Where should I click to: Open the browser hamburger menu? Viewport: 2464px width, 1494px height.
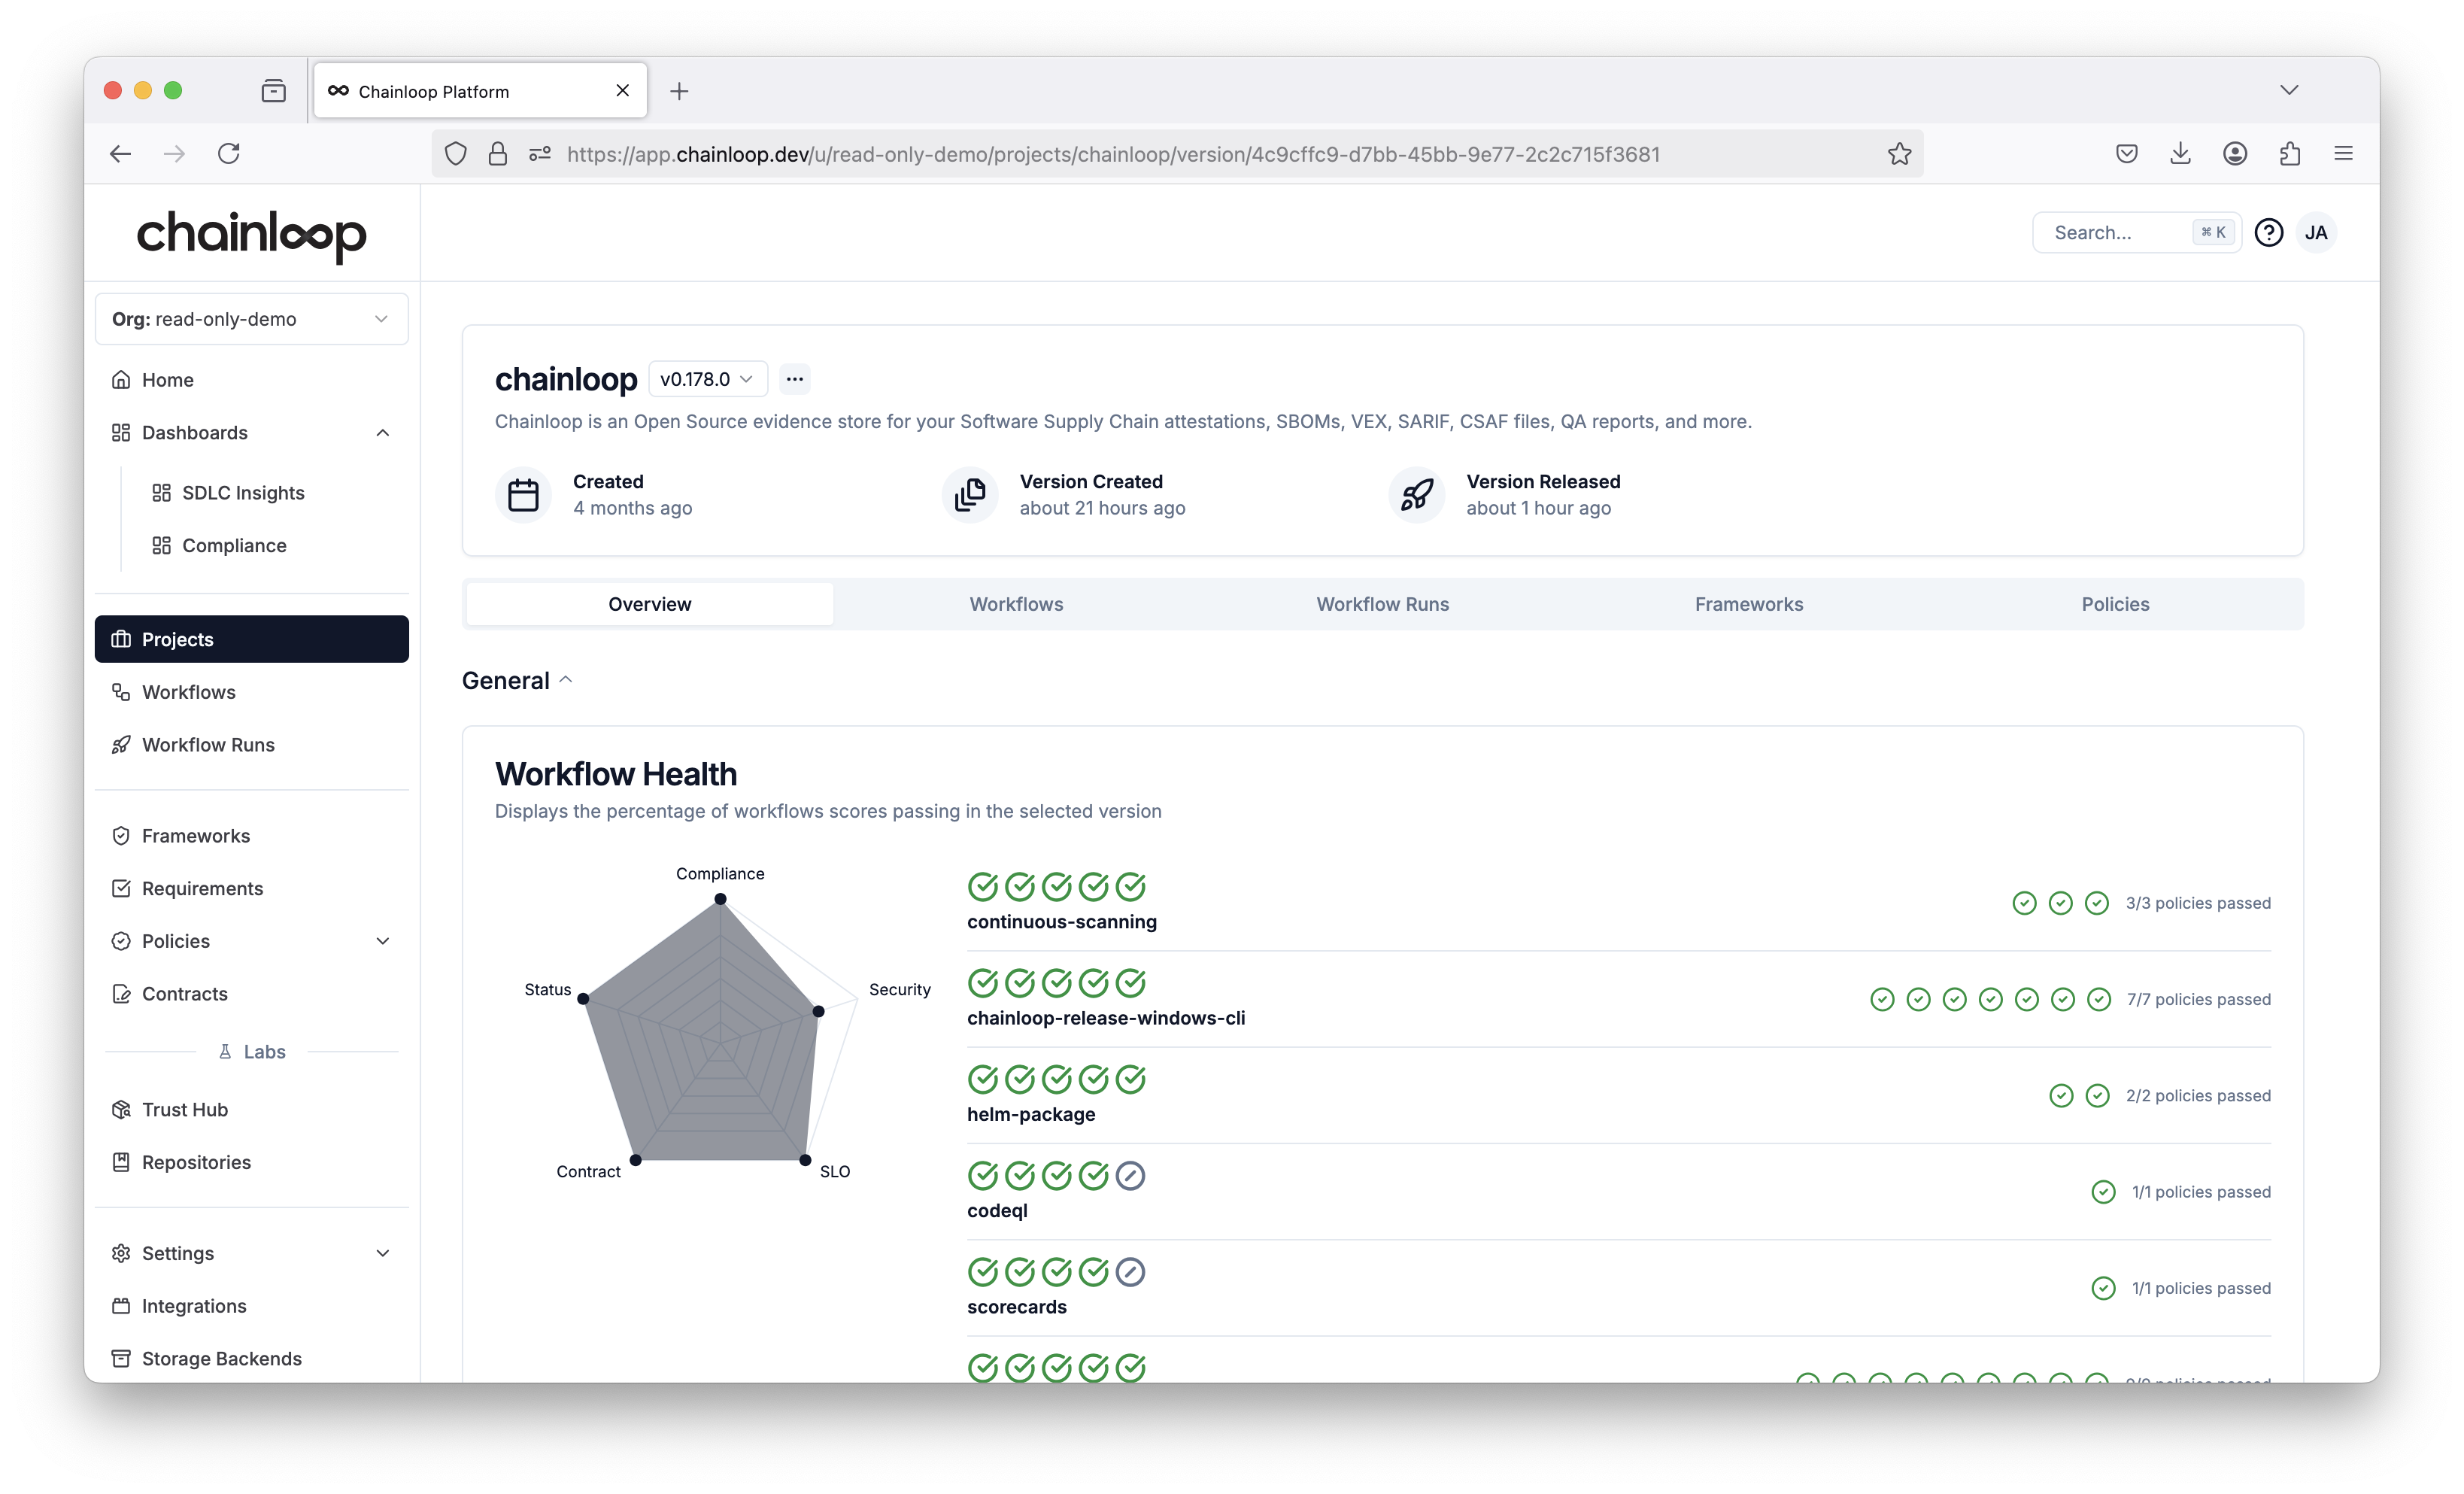click(2343, 153)
